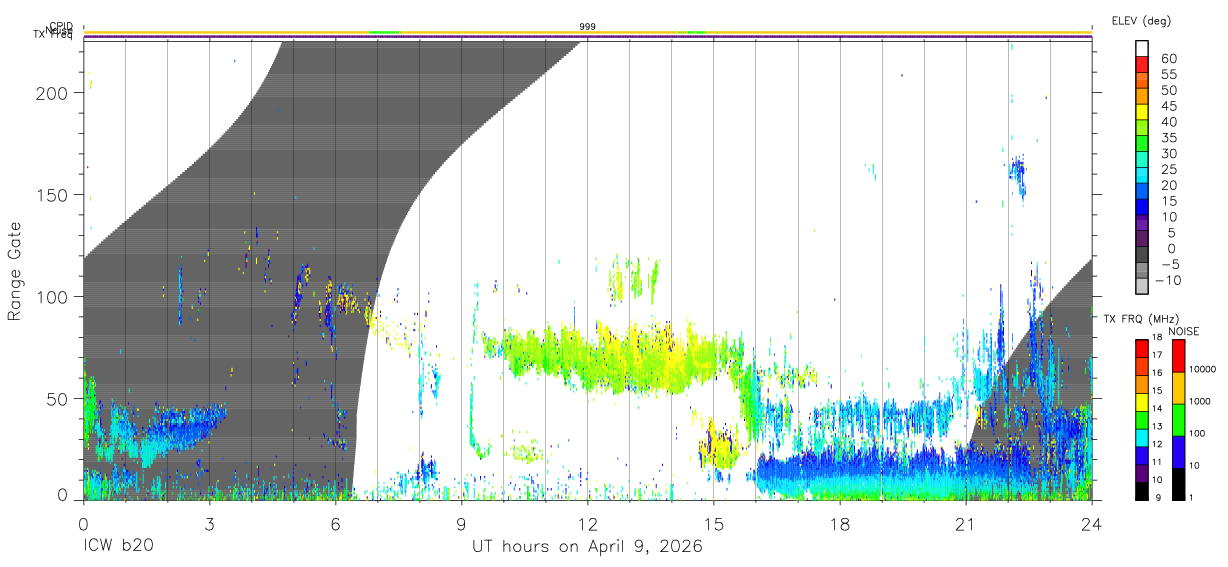The width and height of the screenshot is (1228, 567).
Task: Click the purple TX frequency strip above plot
Action: (588, 37)
